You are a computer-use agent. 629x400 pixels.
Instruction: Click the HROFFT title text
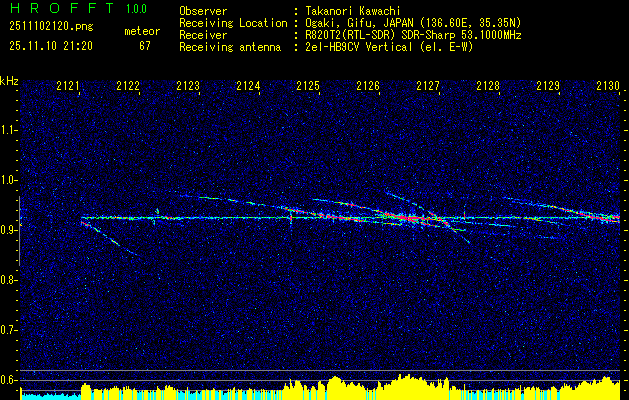[62, 8]
